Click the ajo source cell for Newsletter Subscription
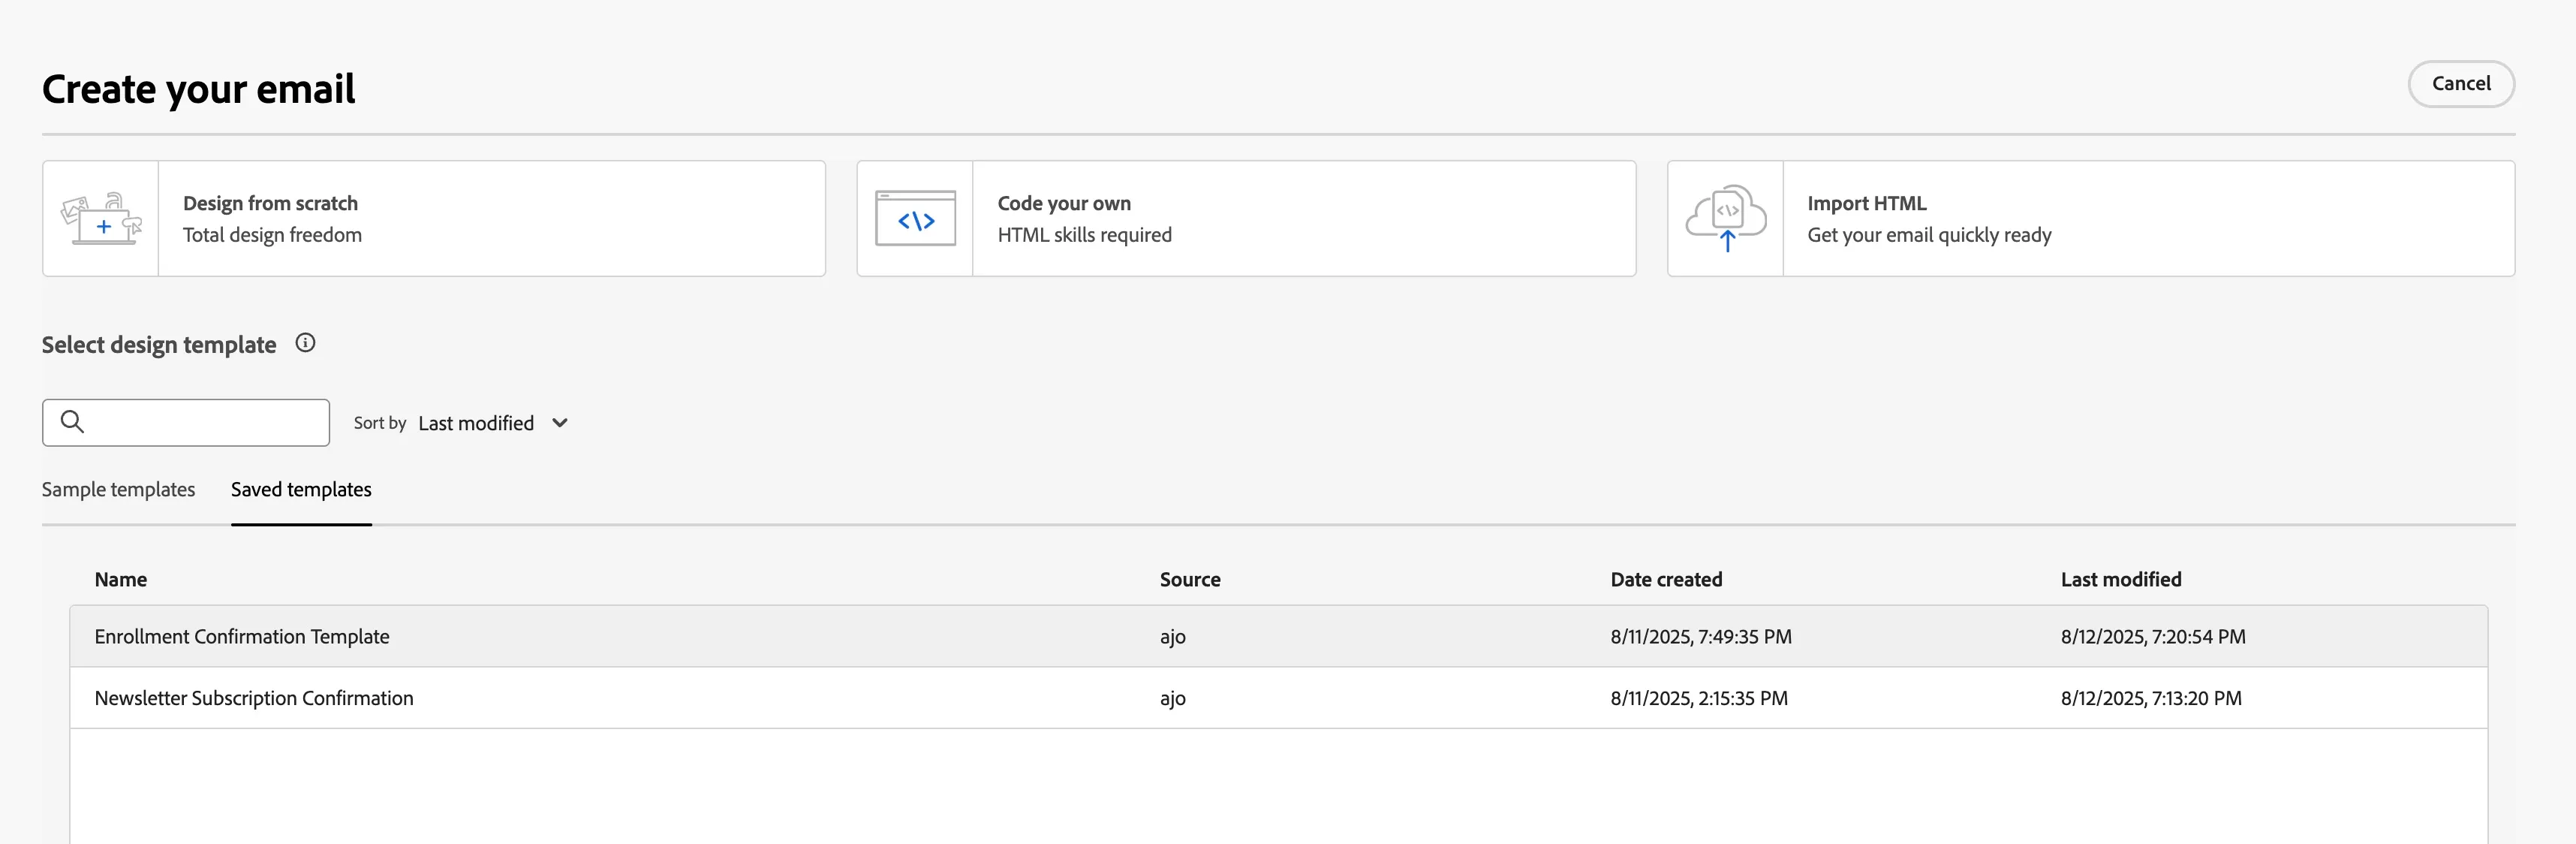Viewport: 2576px width, 844px height. [x=1173, y=698]
